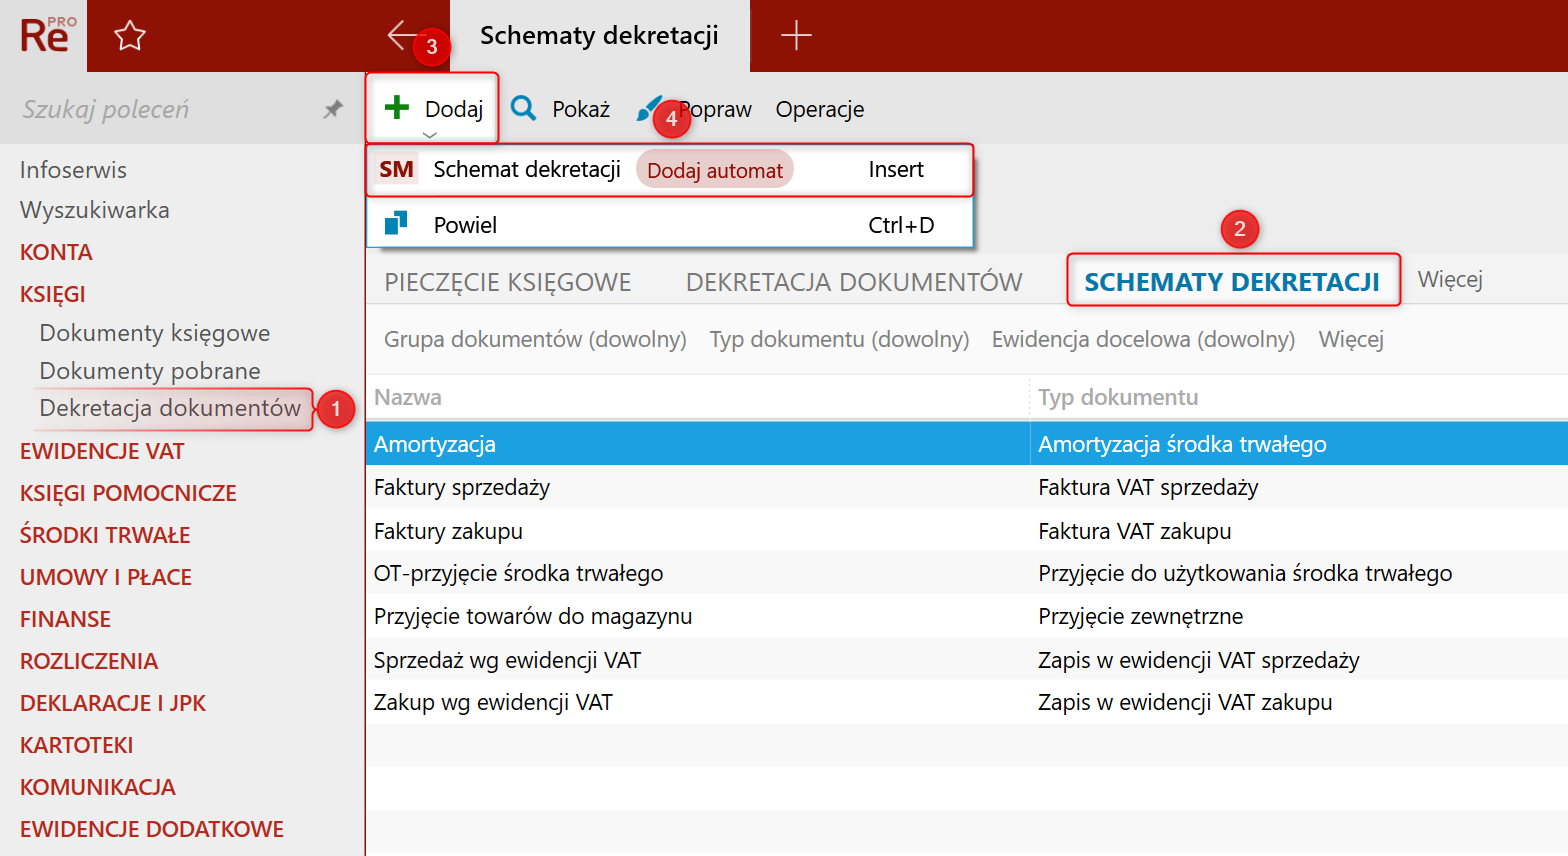Switch to Schematy dekretacji tab
This screenshot has height=856, width=1568.
[x=1232, y=282]
